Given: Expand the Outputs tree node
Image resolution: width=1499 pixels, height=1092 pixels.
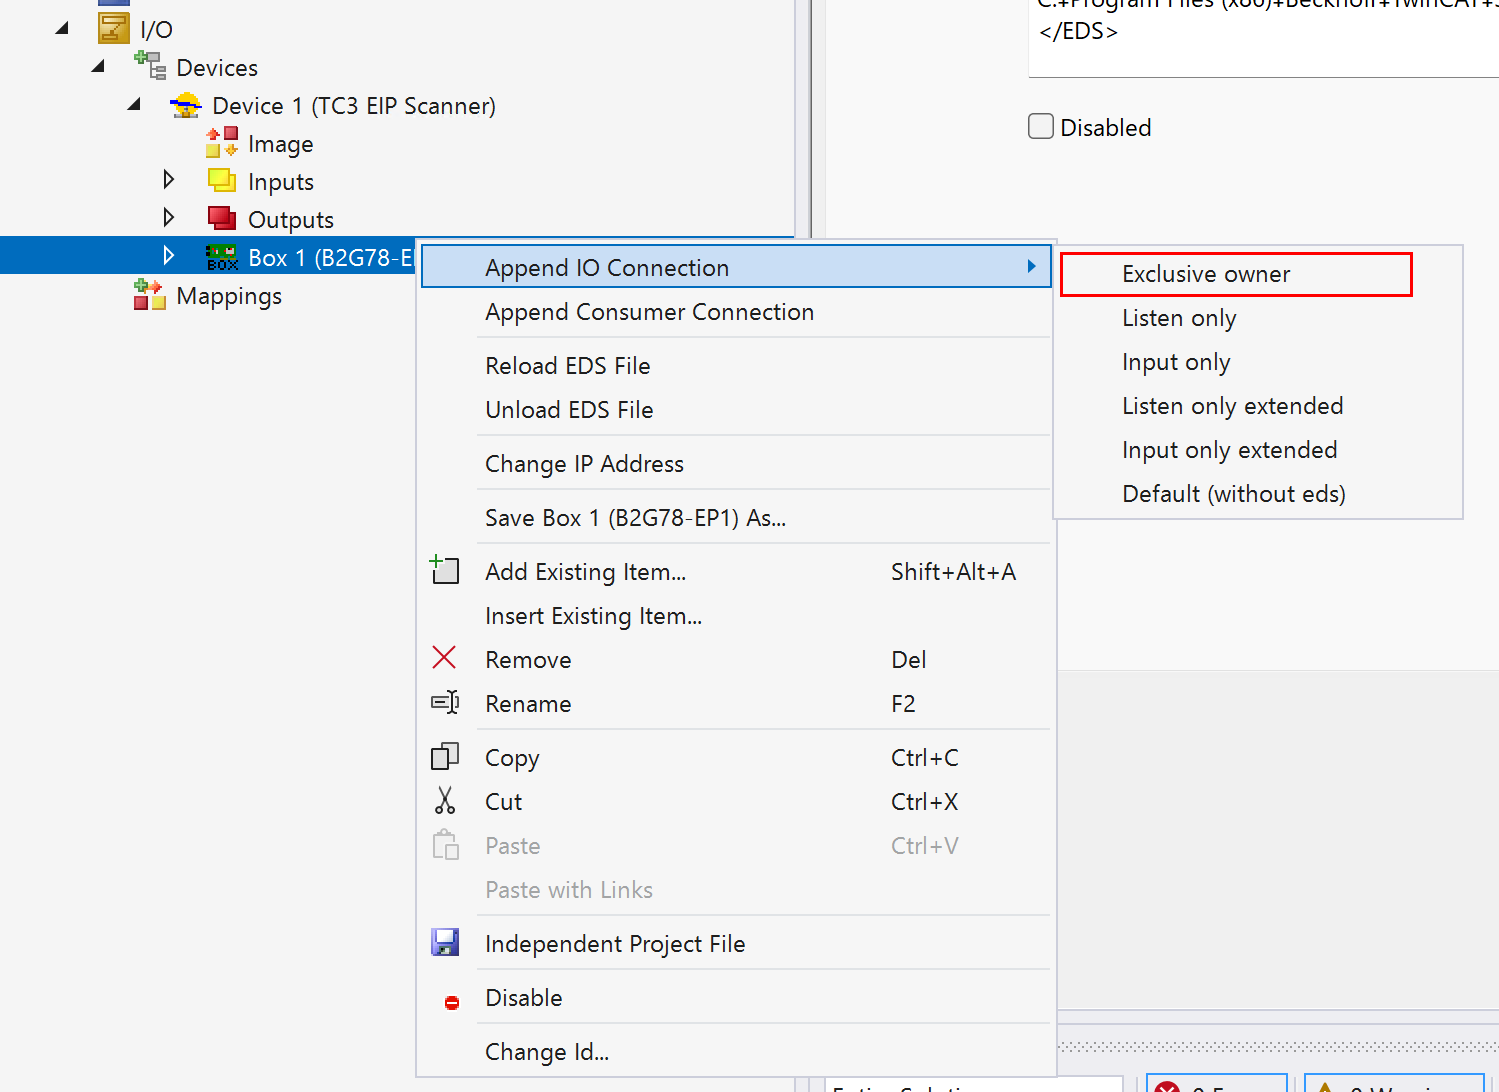Looking at the screenshot, I should [x=168, y=218].
